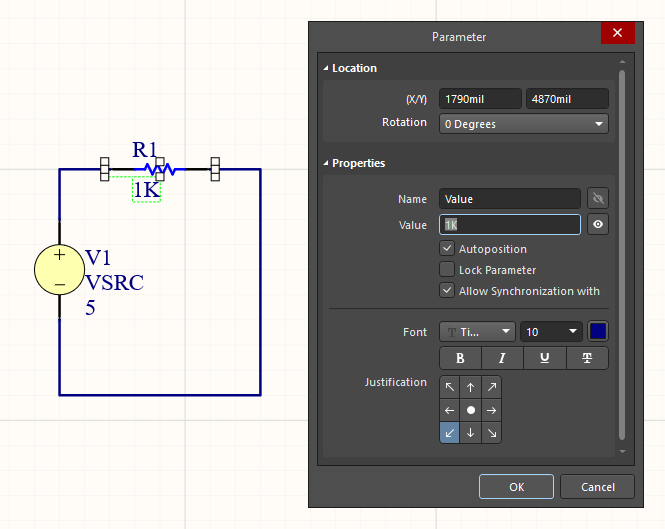Viewport: 665px width, 529px height.
Task: Select the VSRC text label
Action: pyautogui.click(x=115, y=283)
